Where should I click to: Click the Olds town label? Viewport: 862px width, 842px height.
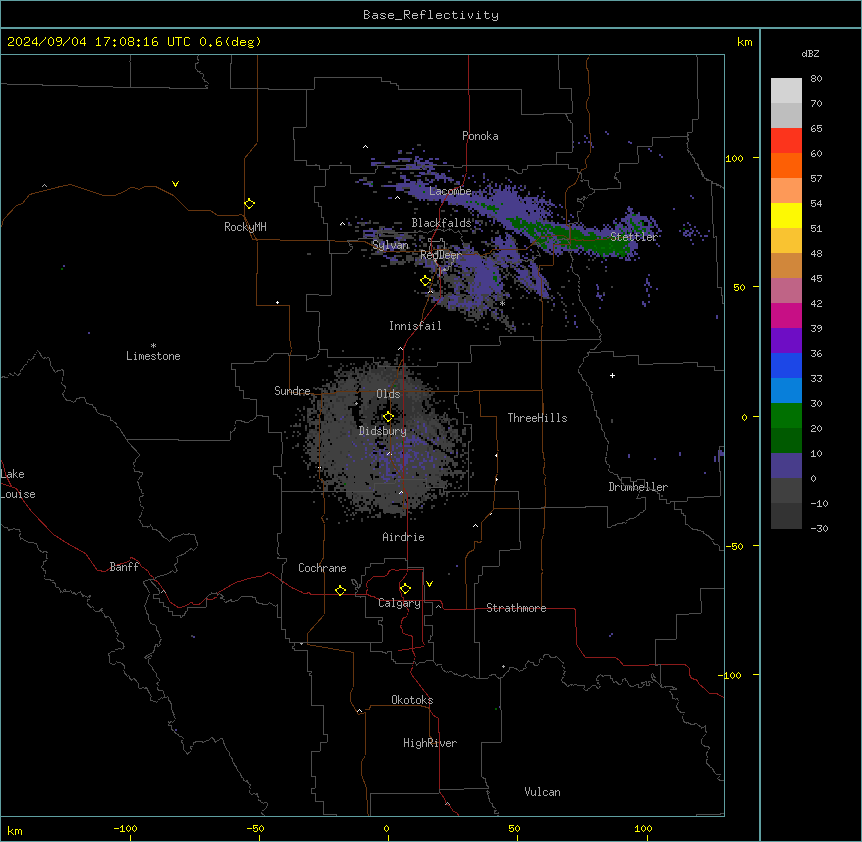(388, 394)
